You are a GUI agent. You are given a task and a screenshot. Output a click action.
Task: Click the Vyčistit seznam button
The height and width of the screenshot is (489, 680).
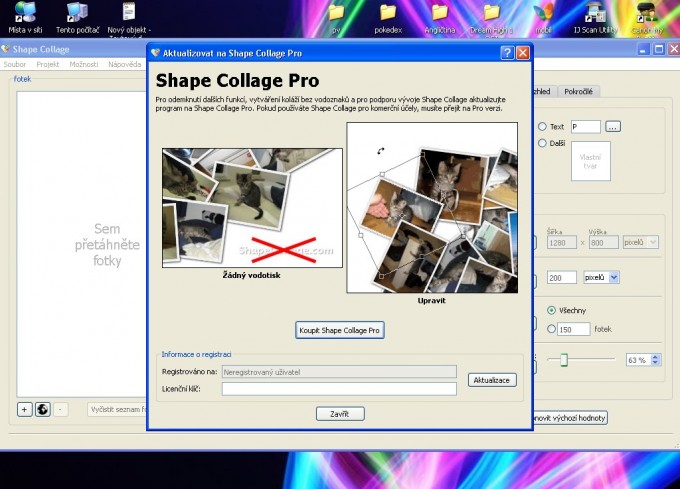(x=117, y=409)
